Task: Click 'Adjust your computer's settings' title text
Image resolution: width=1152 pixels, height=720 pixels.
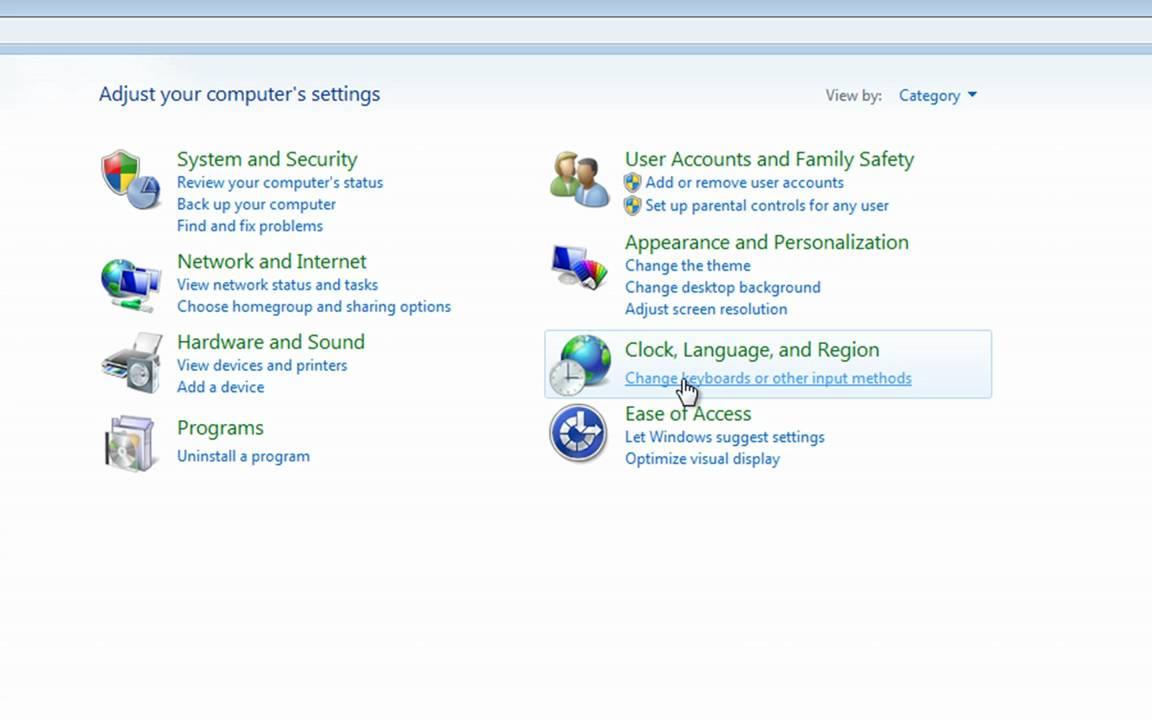Action: [x=240, y=94]
